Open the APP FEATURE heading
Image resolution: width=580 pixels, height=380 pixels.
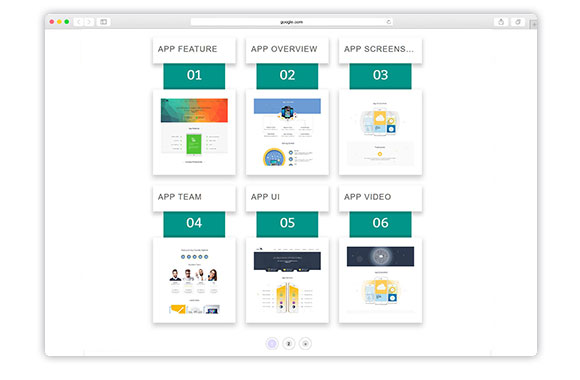pos(187,49)
